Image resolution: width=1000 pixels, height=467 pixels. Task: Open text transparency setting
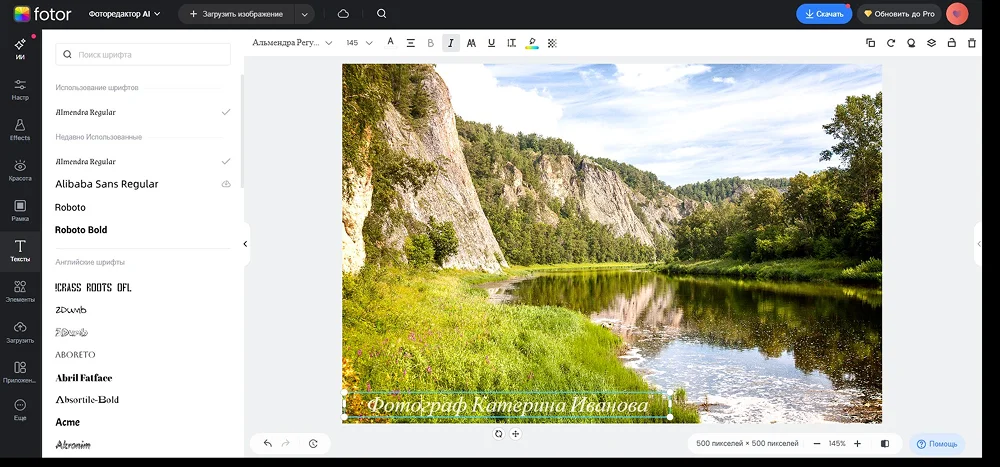coord(552,43)
